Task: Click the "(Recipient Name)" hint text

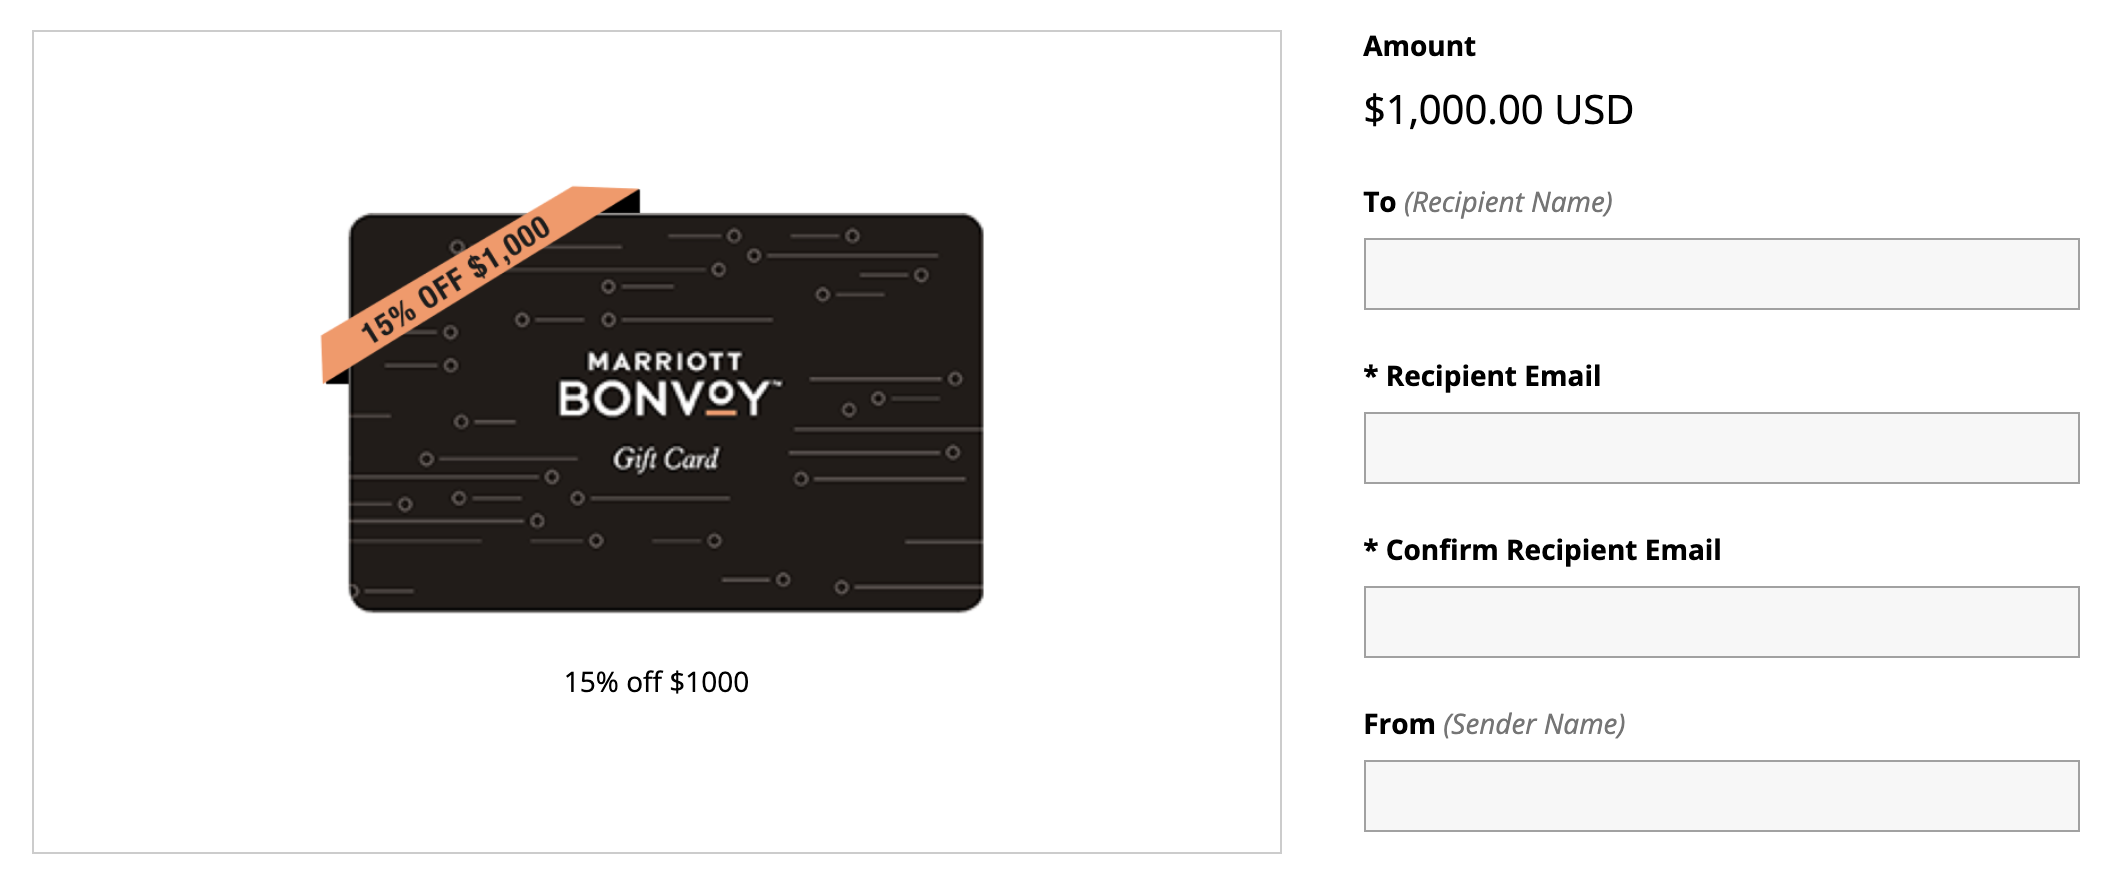Action: 1508,202
